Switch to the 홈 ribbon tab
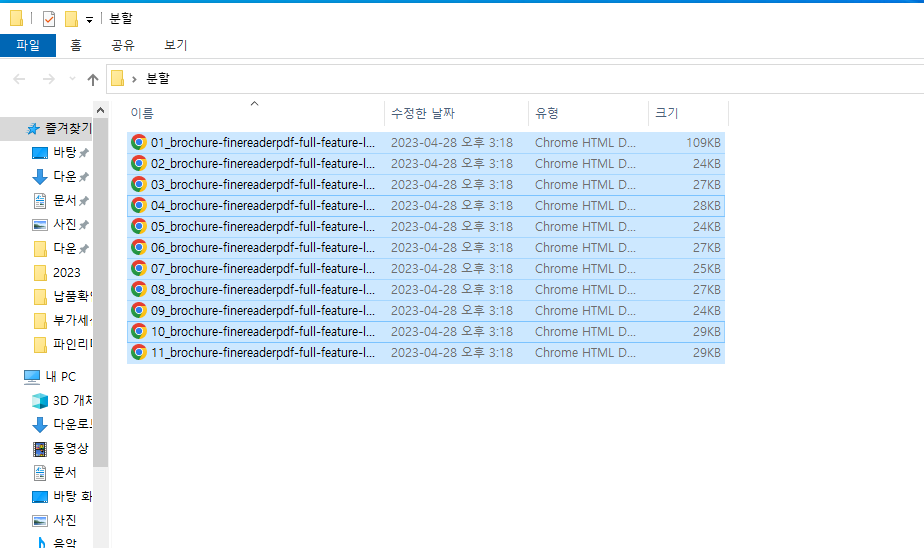This screenshot has width=924, height=548. coord(76,45)
